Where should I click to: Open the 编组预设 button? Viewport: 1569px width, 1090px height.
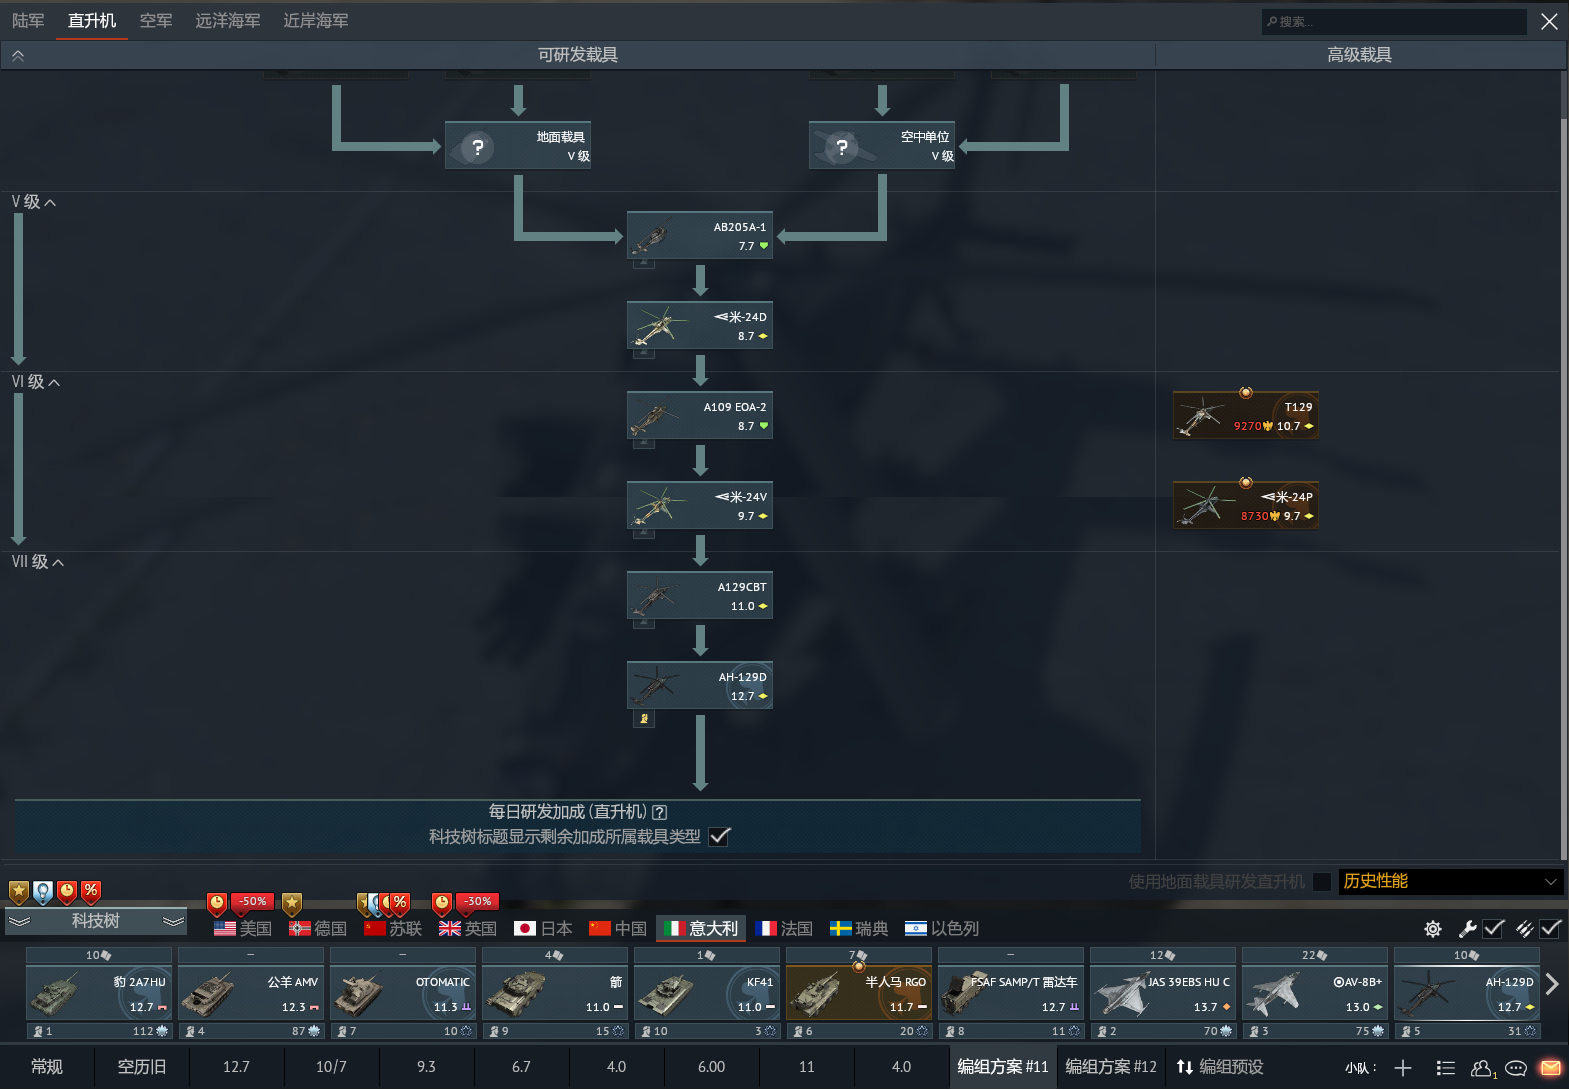tap(1220, 1067)
